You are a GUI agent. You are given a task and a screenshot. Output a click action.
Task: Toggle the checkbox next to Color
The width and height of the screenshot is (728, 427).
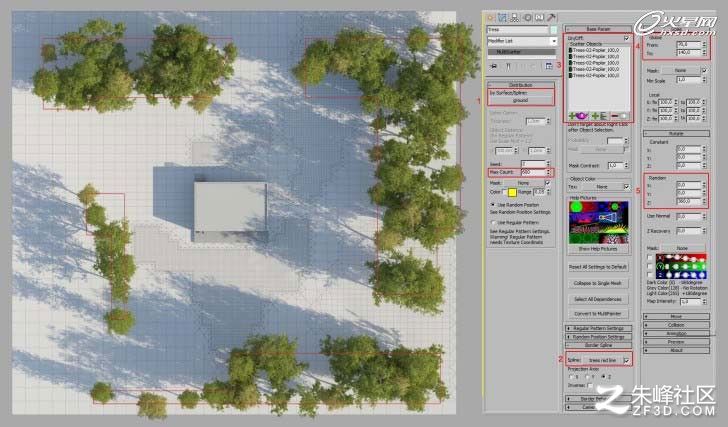504,191
